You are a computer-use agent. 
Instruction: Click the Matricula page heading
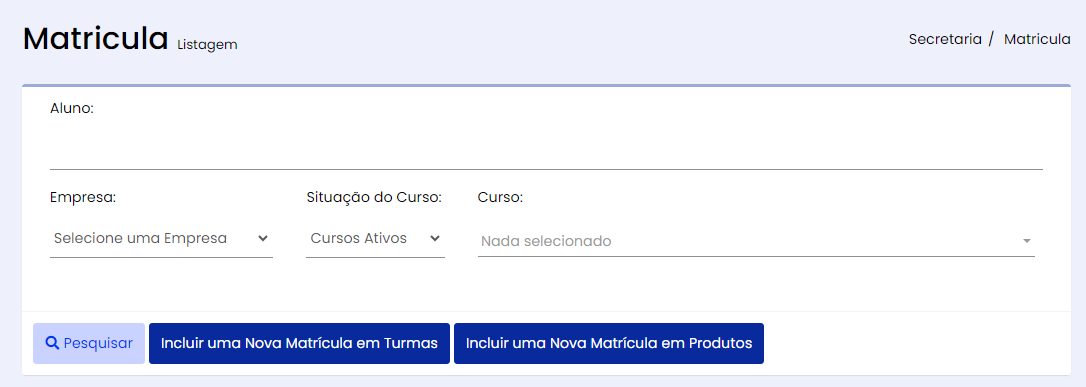coord(96,39)
